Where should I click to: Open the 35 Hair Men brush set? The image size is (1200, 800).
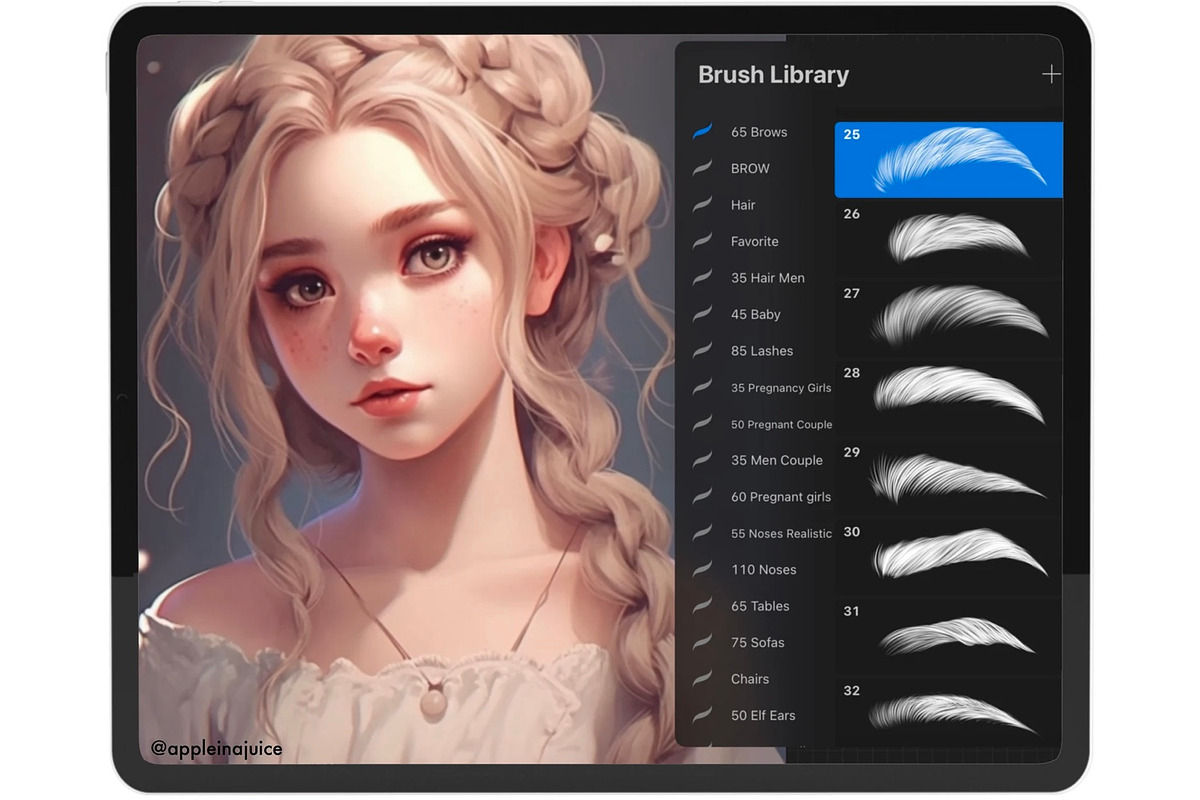click(767, 278)
